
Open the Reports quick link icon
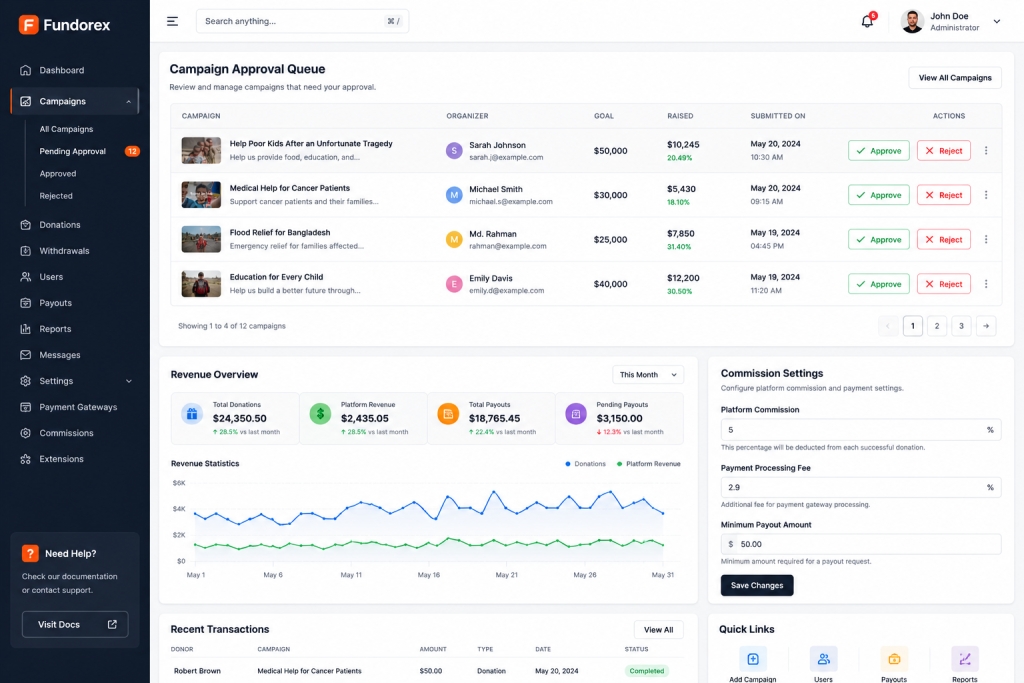[x=965, y=659]
